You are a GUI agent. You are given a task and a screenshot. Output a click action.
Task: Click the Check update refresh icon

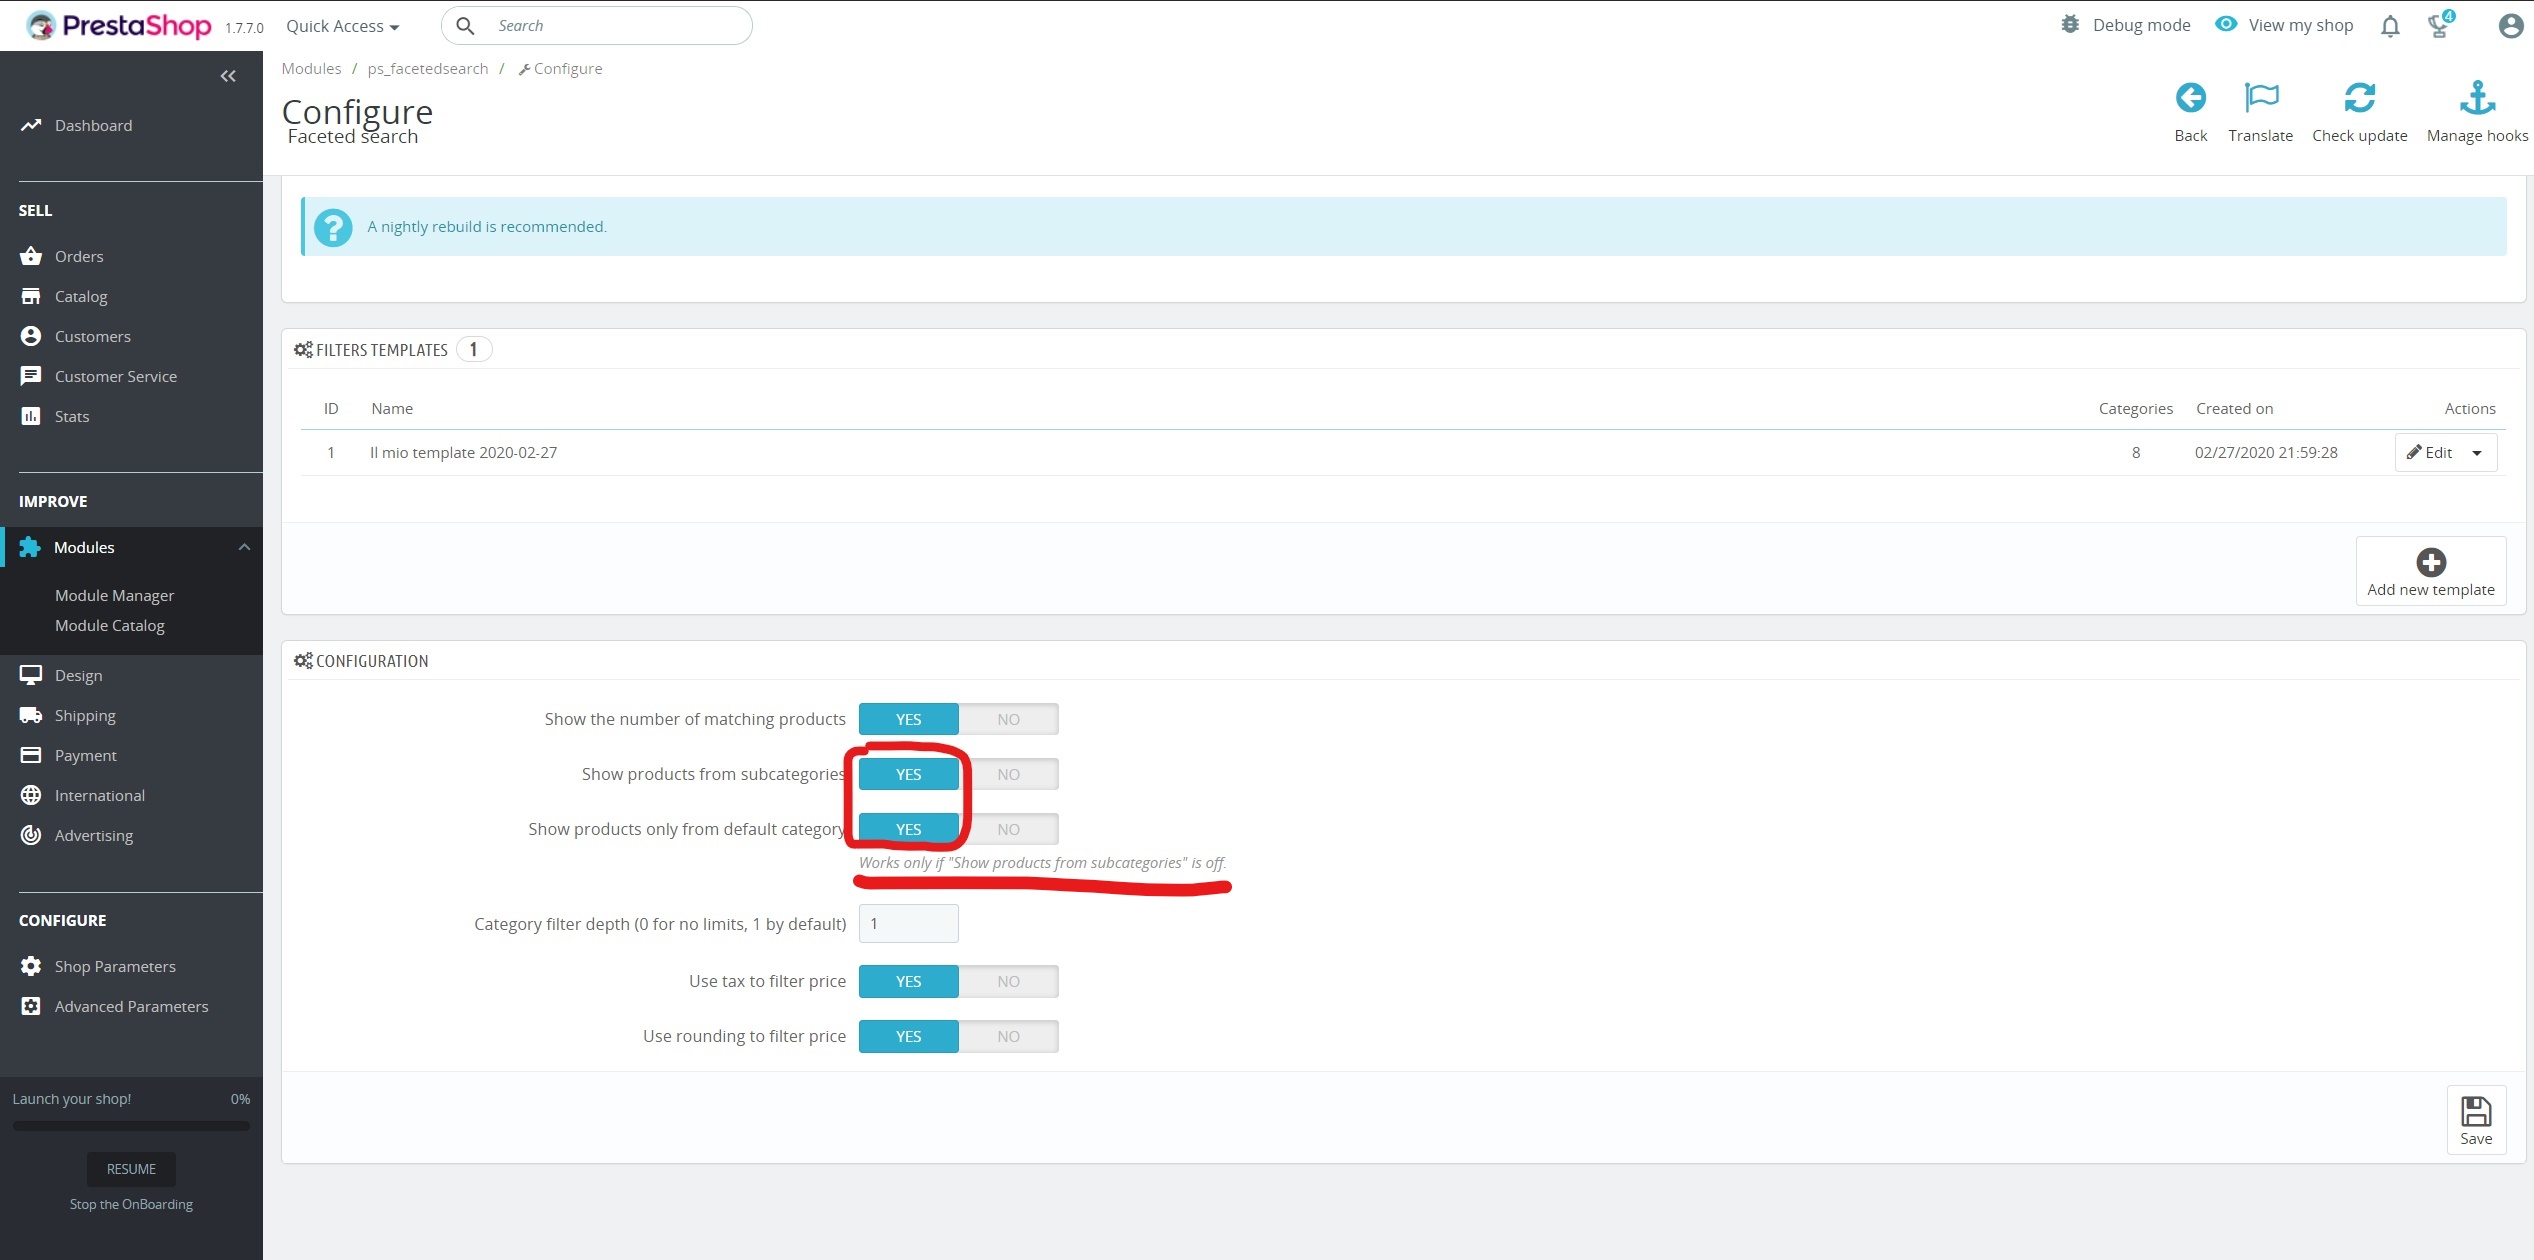(2359, 98)
